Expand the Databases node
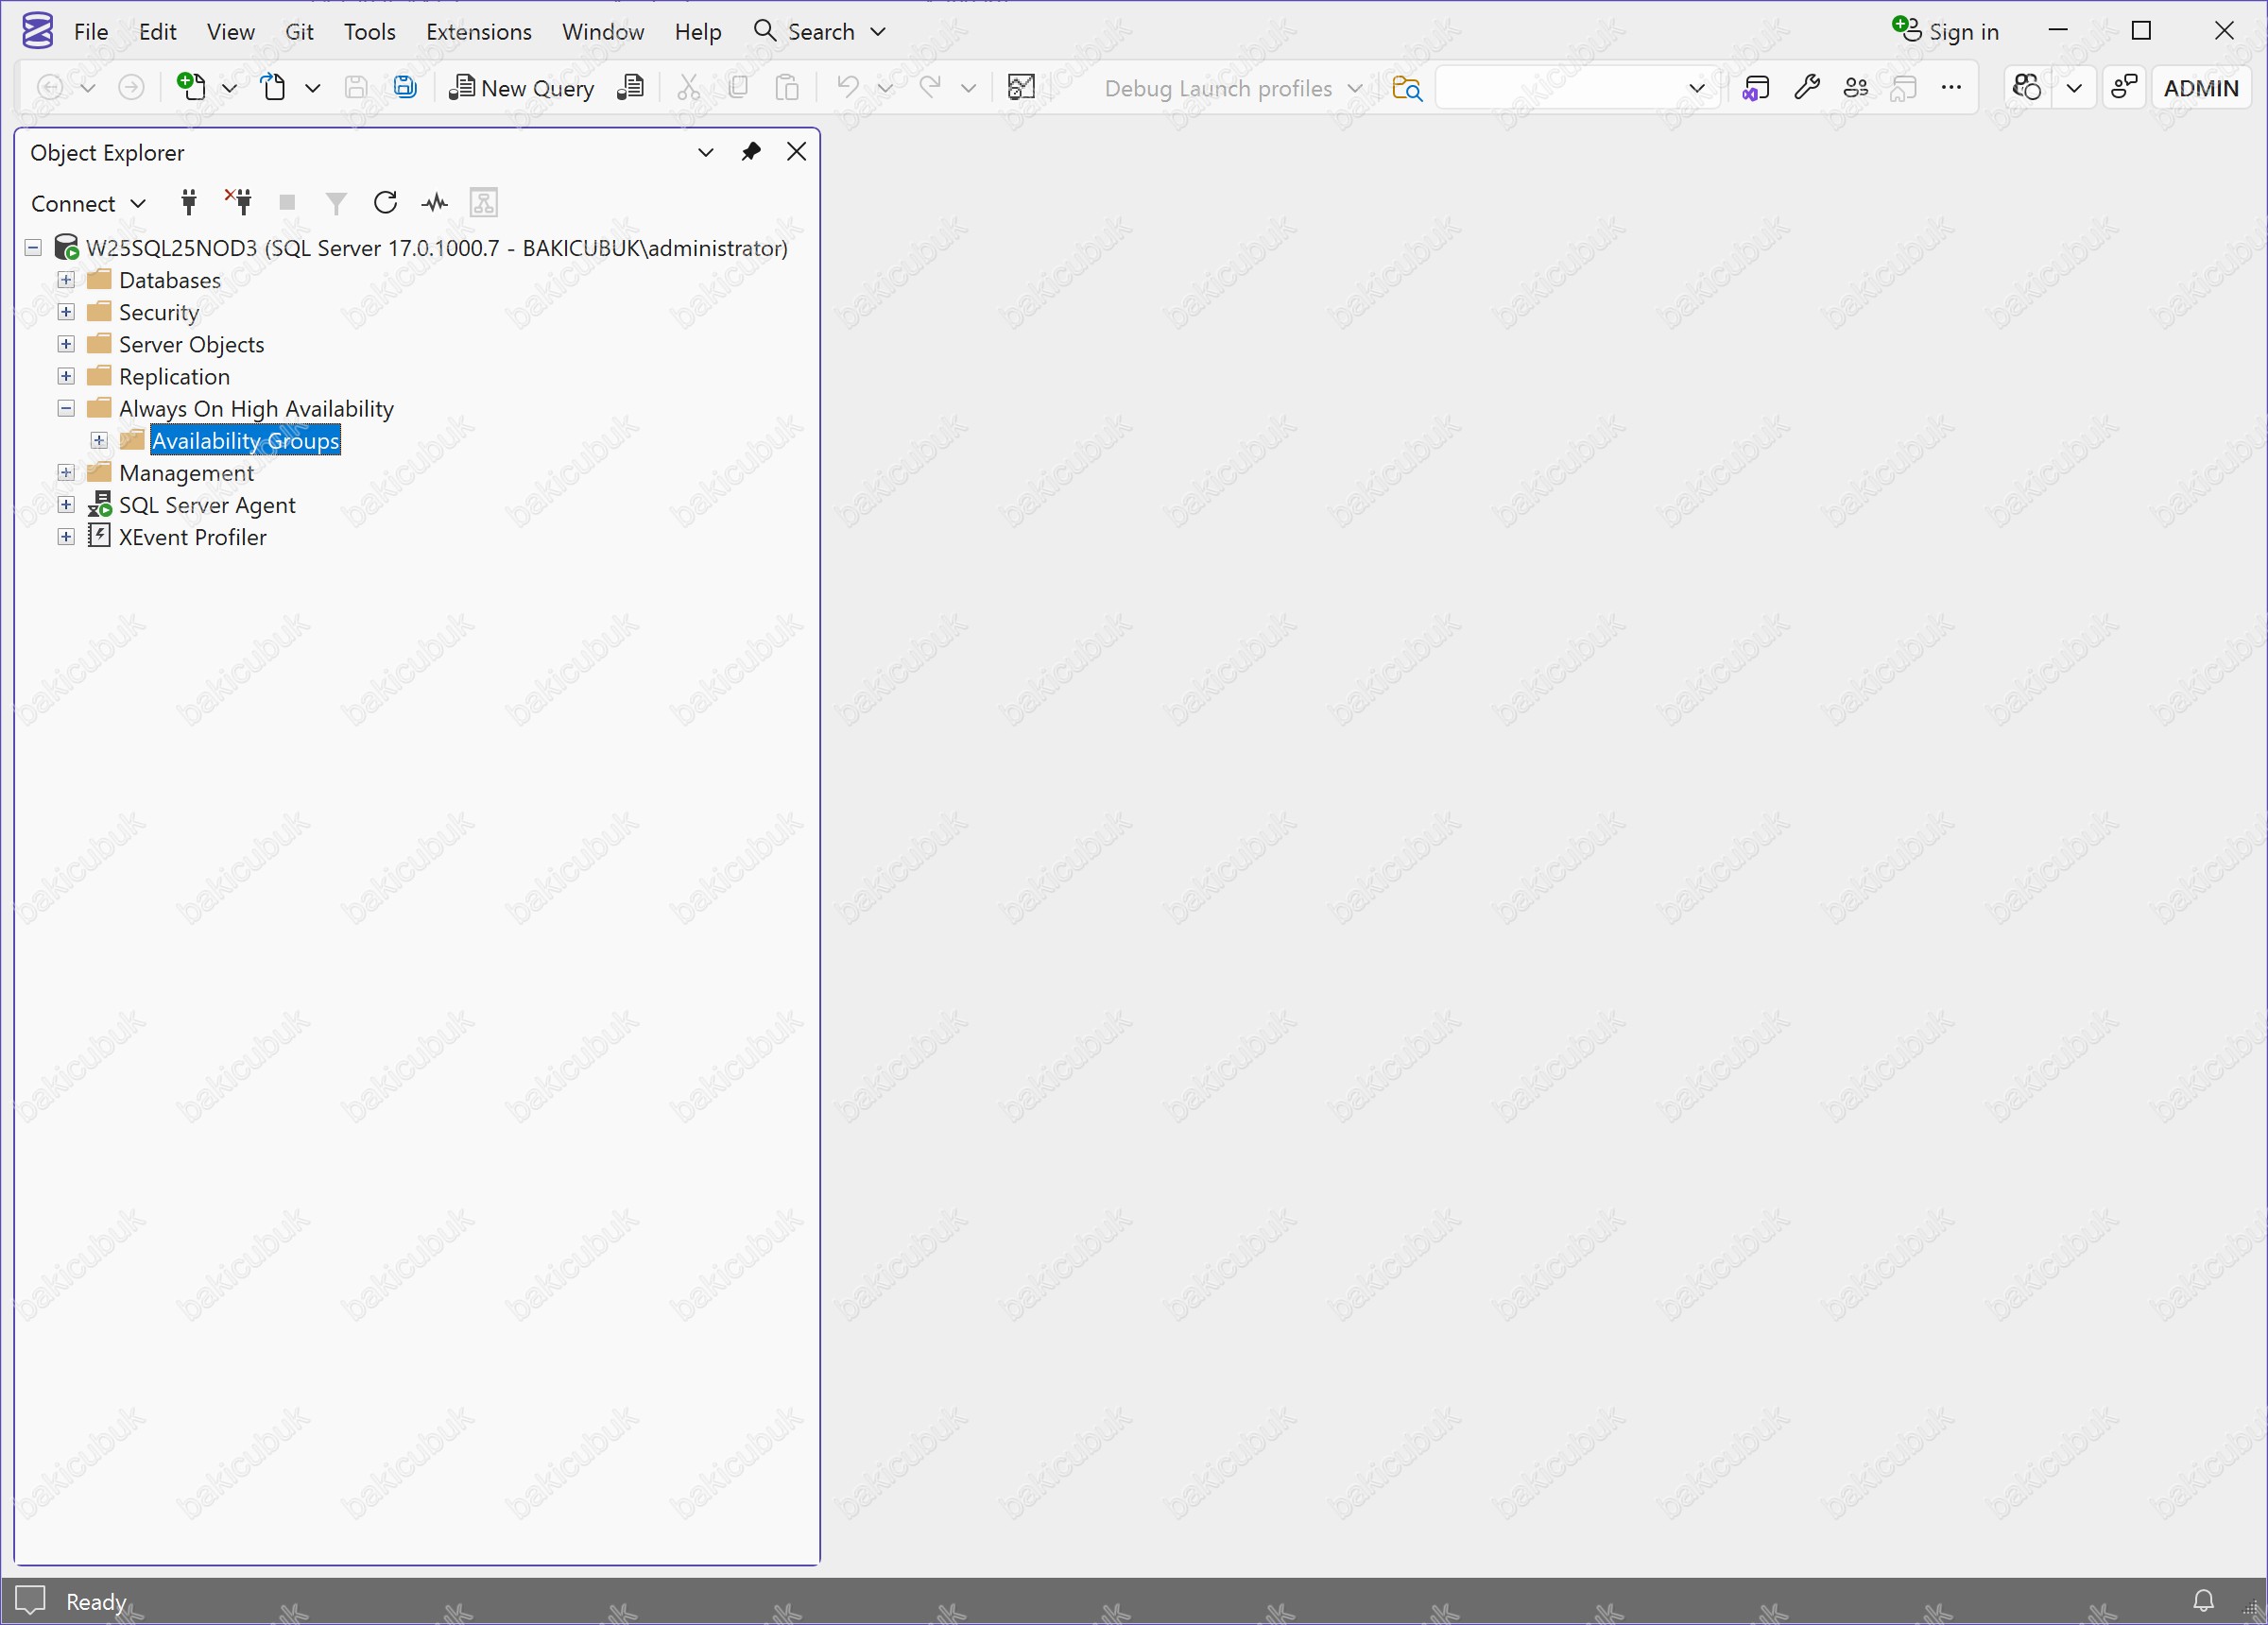The width and height of the screenshot is (2268, 1625). [66, 280]
